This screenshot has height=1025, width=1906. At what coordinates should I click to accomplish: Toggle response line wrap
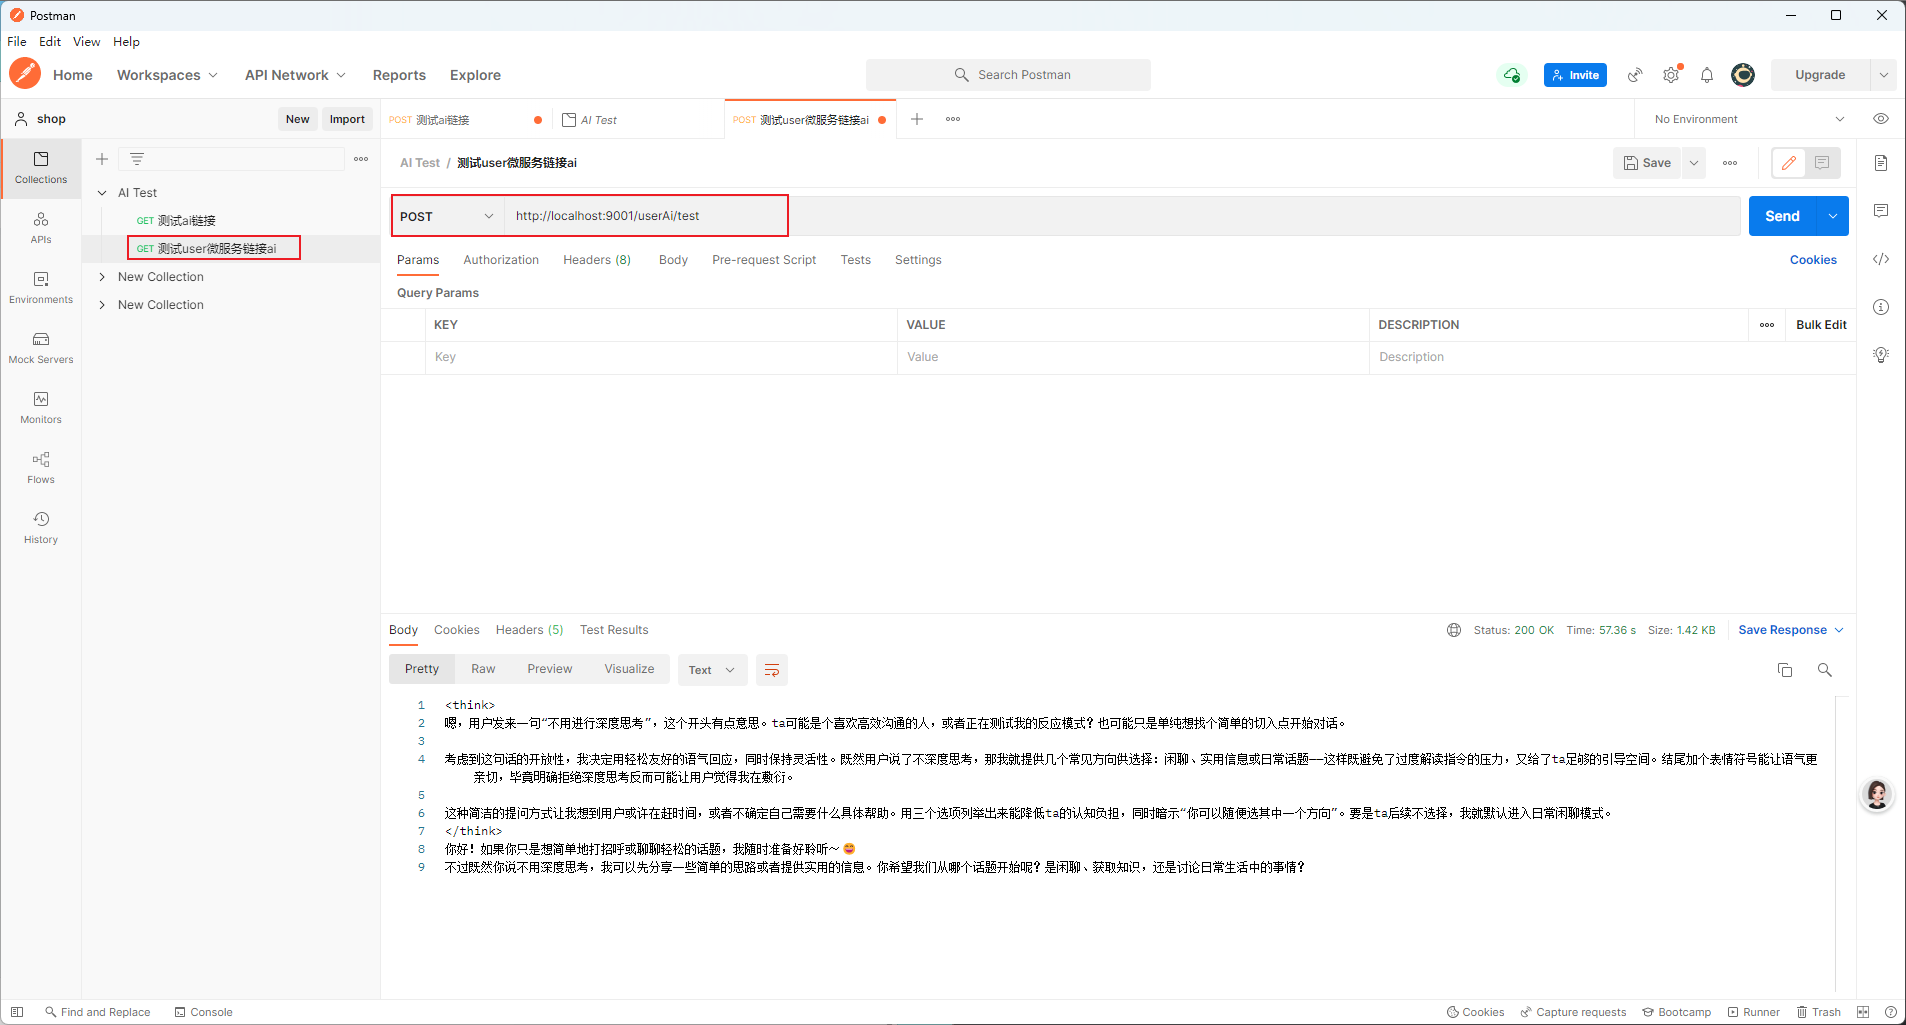tap(772, 670)
